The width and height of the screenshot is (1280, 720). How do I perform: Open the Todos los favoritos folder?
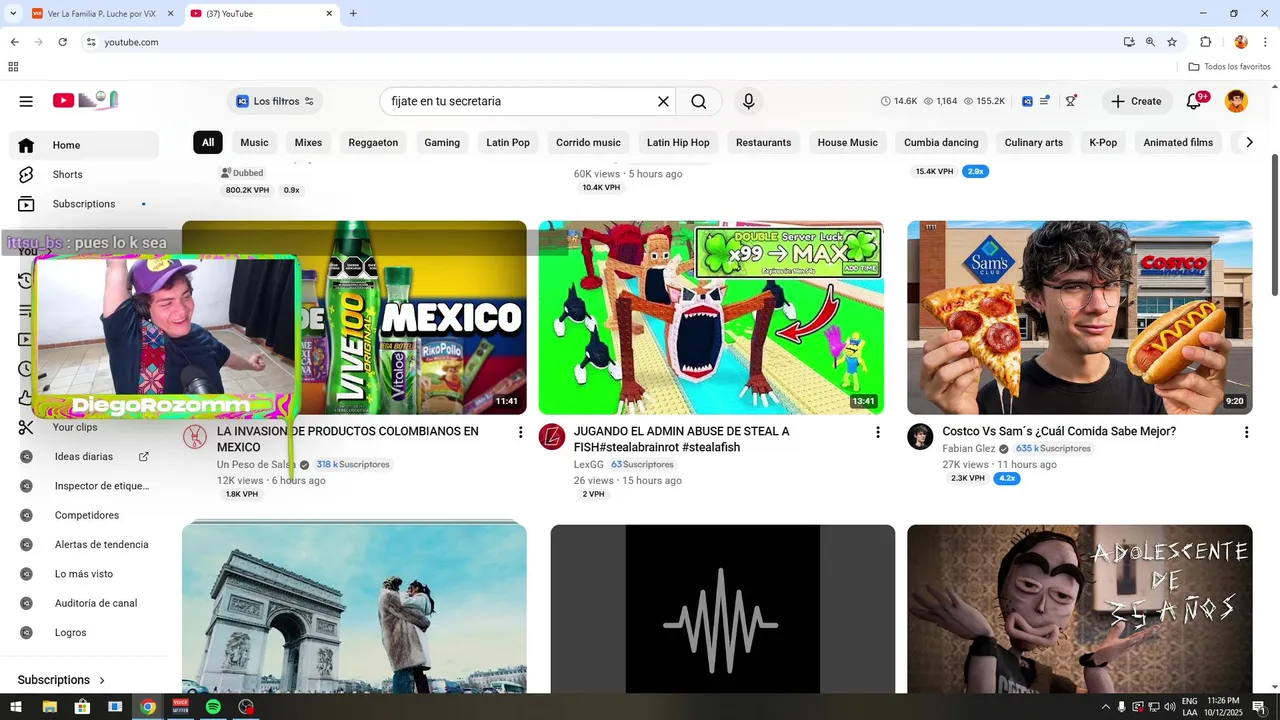click(x=1230, y=67)
